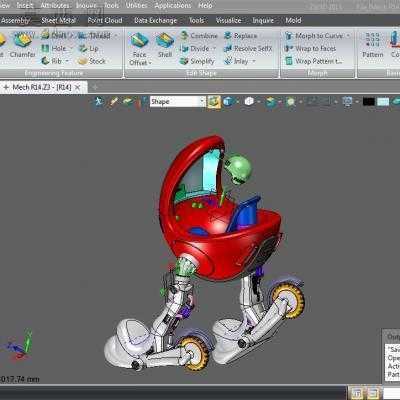The width and height of the screenshot is (400, 400).
Task: Expand the Divide dropdown arrow
Action: [x=214, y=49]
